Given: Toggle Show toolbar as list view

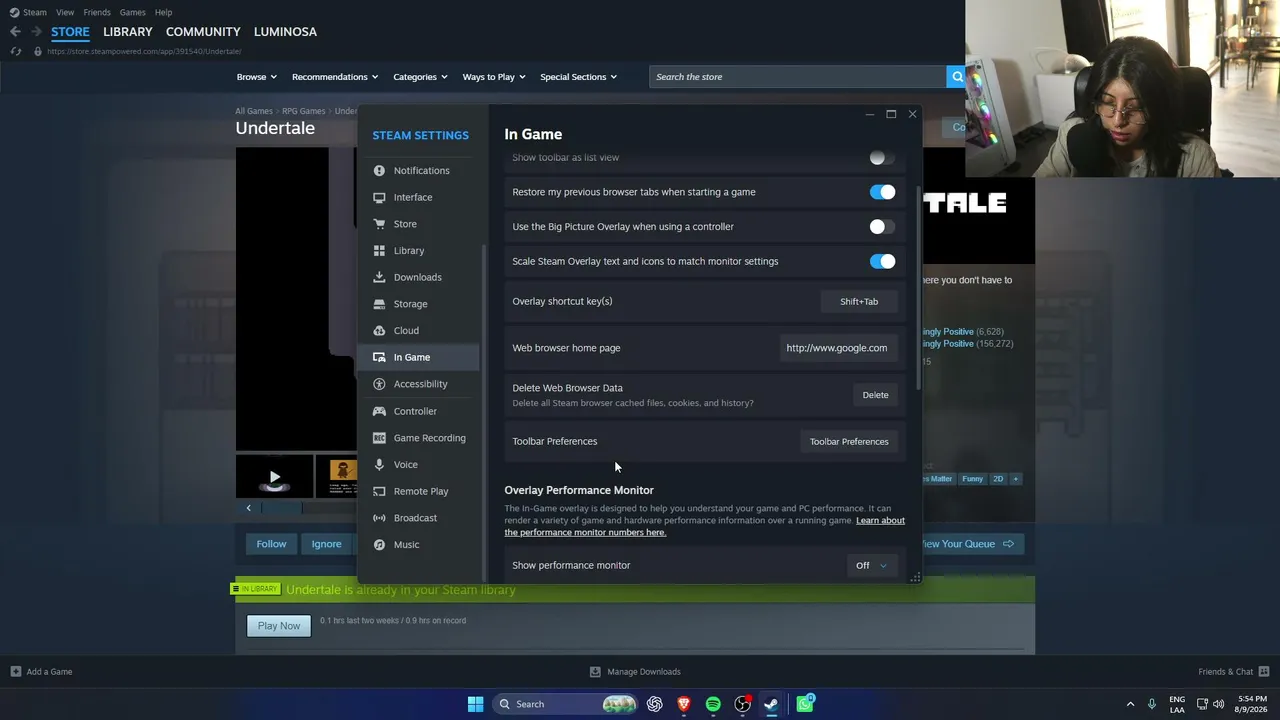Looking at the screenshot, I should point(881,158).
